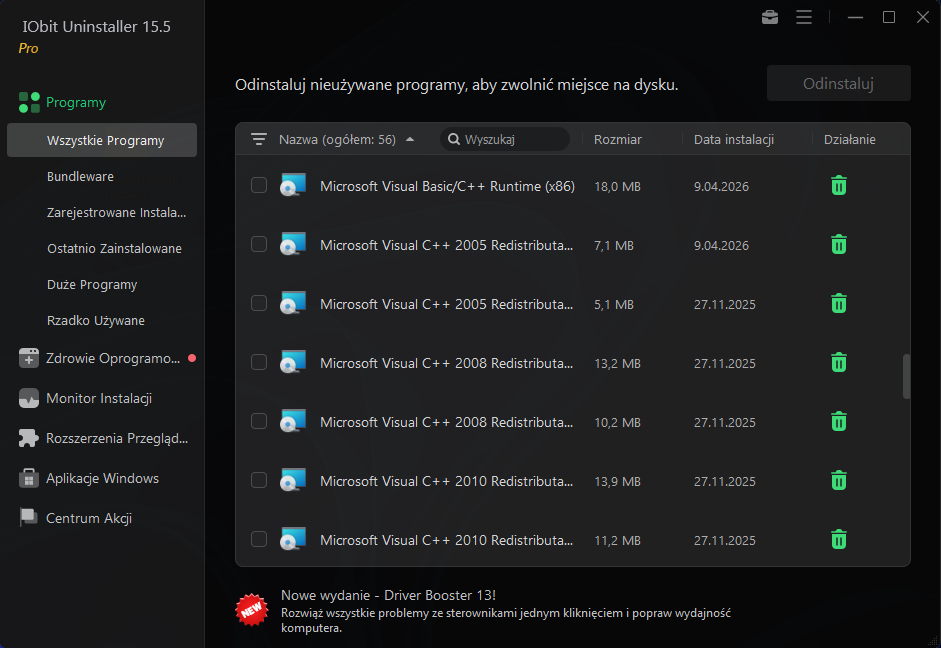Select the Microsoft Visual Basic/C++ Runtime (x86) name
Image resolution: width=941 pixels, height=648 pixels.
click(447, 186)
